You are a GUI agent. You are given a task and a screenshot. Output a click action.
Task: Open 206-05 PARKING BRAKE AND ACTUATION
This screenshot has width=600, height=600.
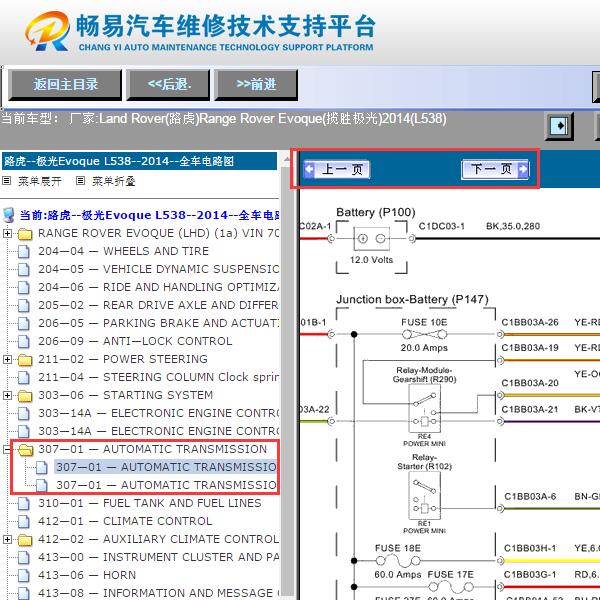click(x=158, y=323)
